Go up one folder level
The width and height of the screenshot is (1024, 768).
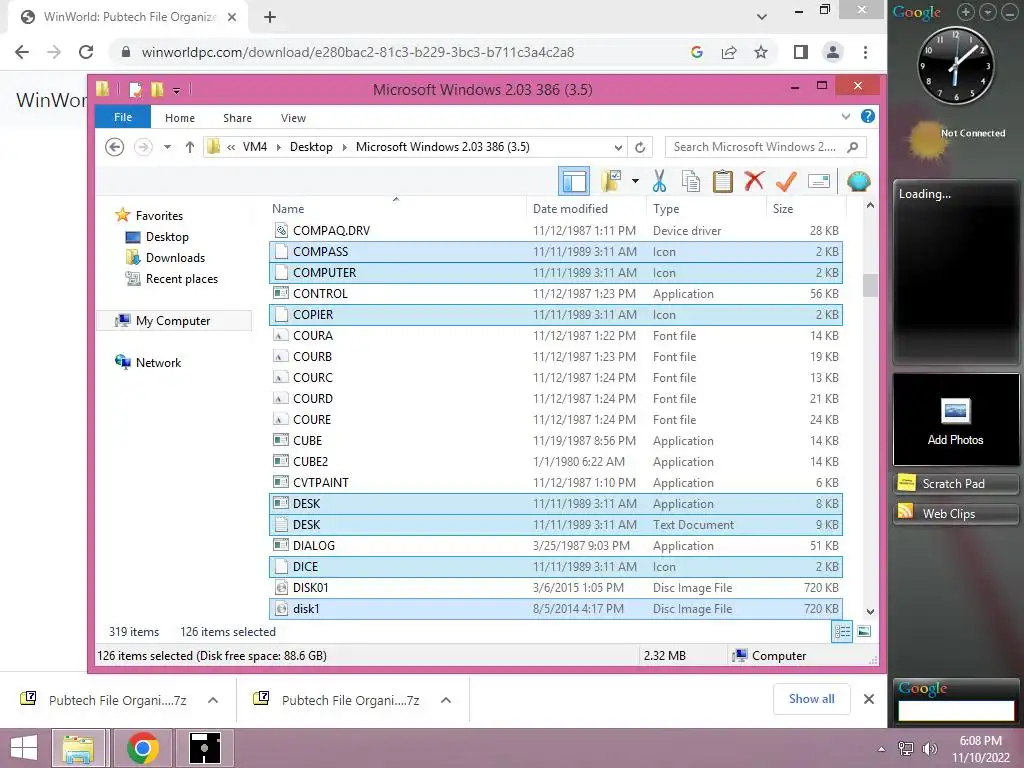(x=189, y=147)
